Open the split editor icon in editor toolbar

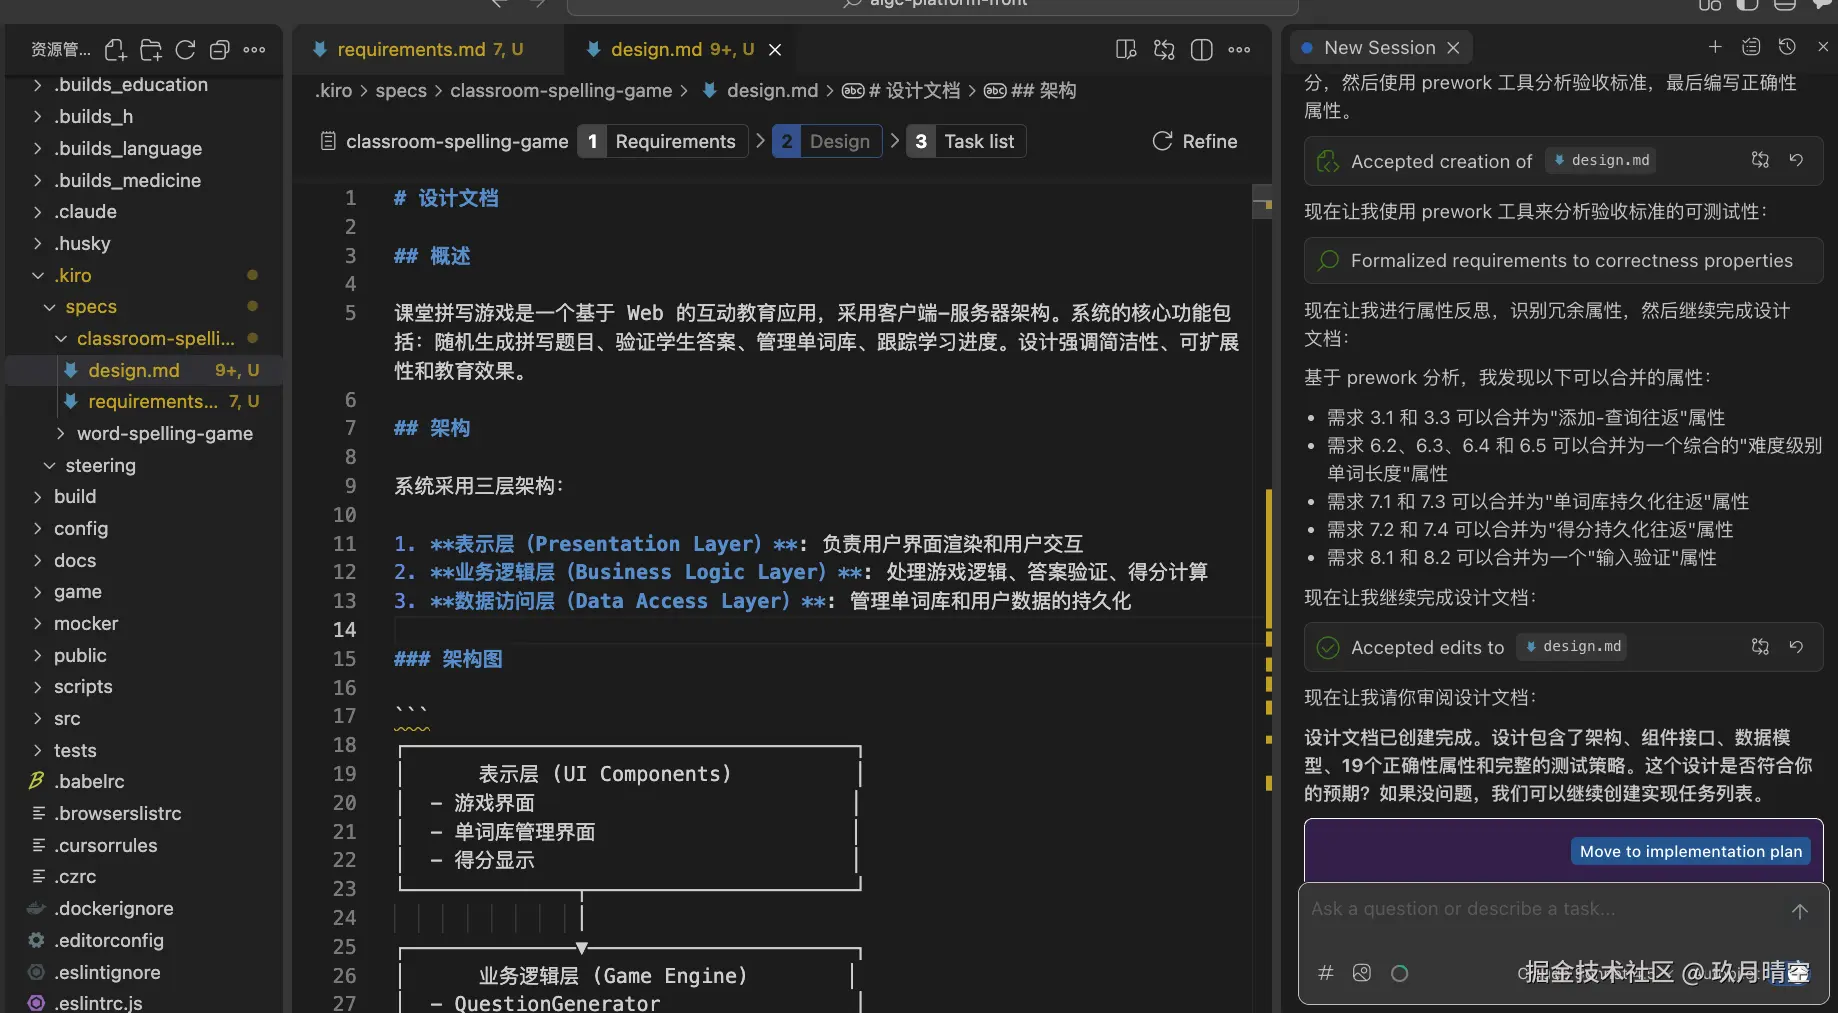(1201, 49)
